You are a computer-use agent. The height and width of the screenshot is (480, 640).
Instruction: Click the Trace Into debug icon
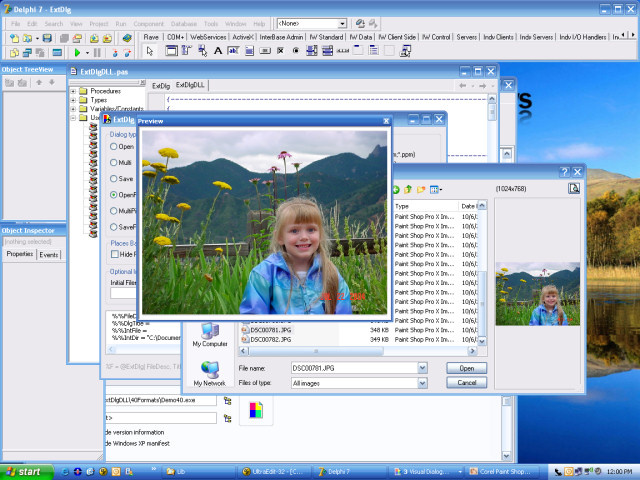[x=115, y=52]
